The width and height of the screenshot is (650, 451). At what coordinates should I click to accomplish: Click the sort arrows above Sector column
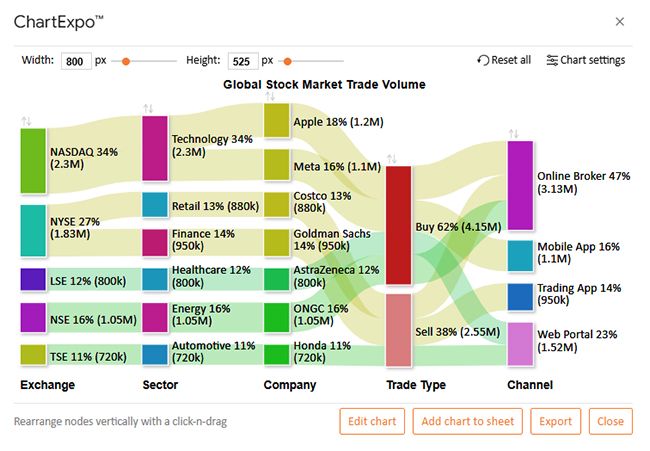[148, 108]
